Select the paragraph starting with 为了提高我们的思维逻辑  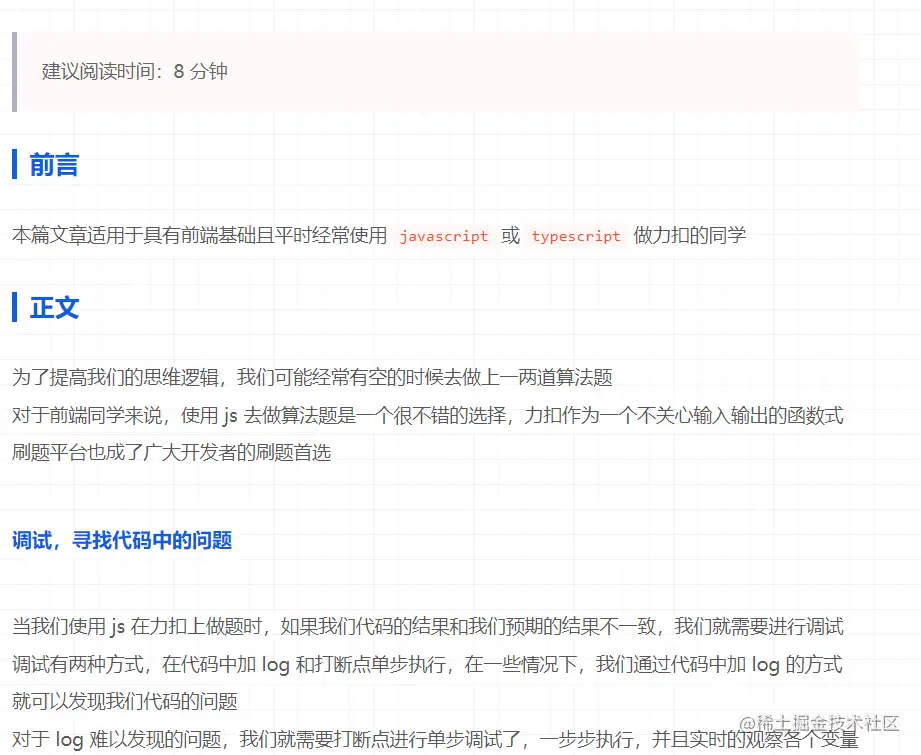pyautogui.click(x=300, y=378)
